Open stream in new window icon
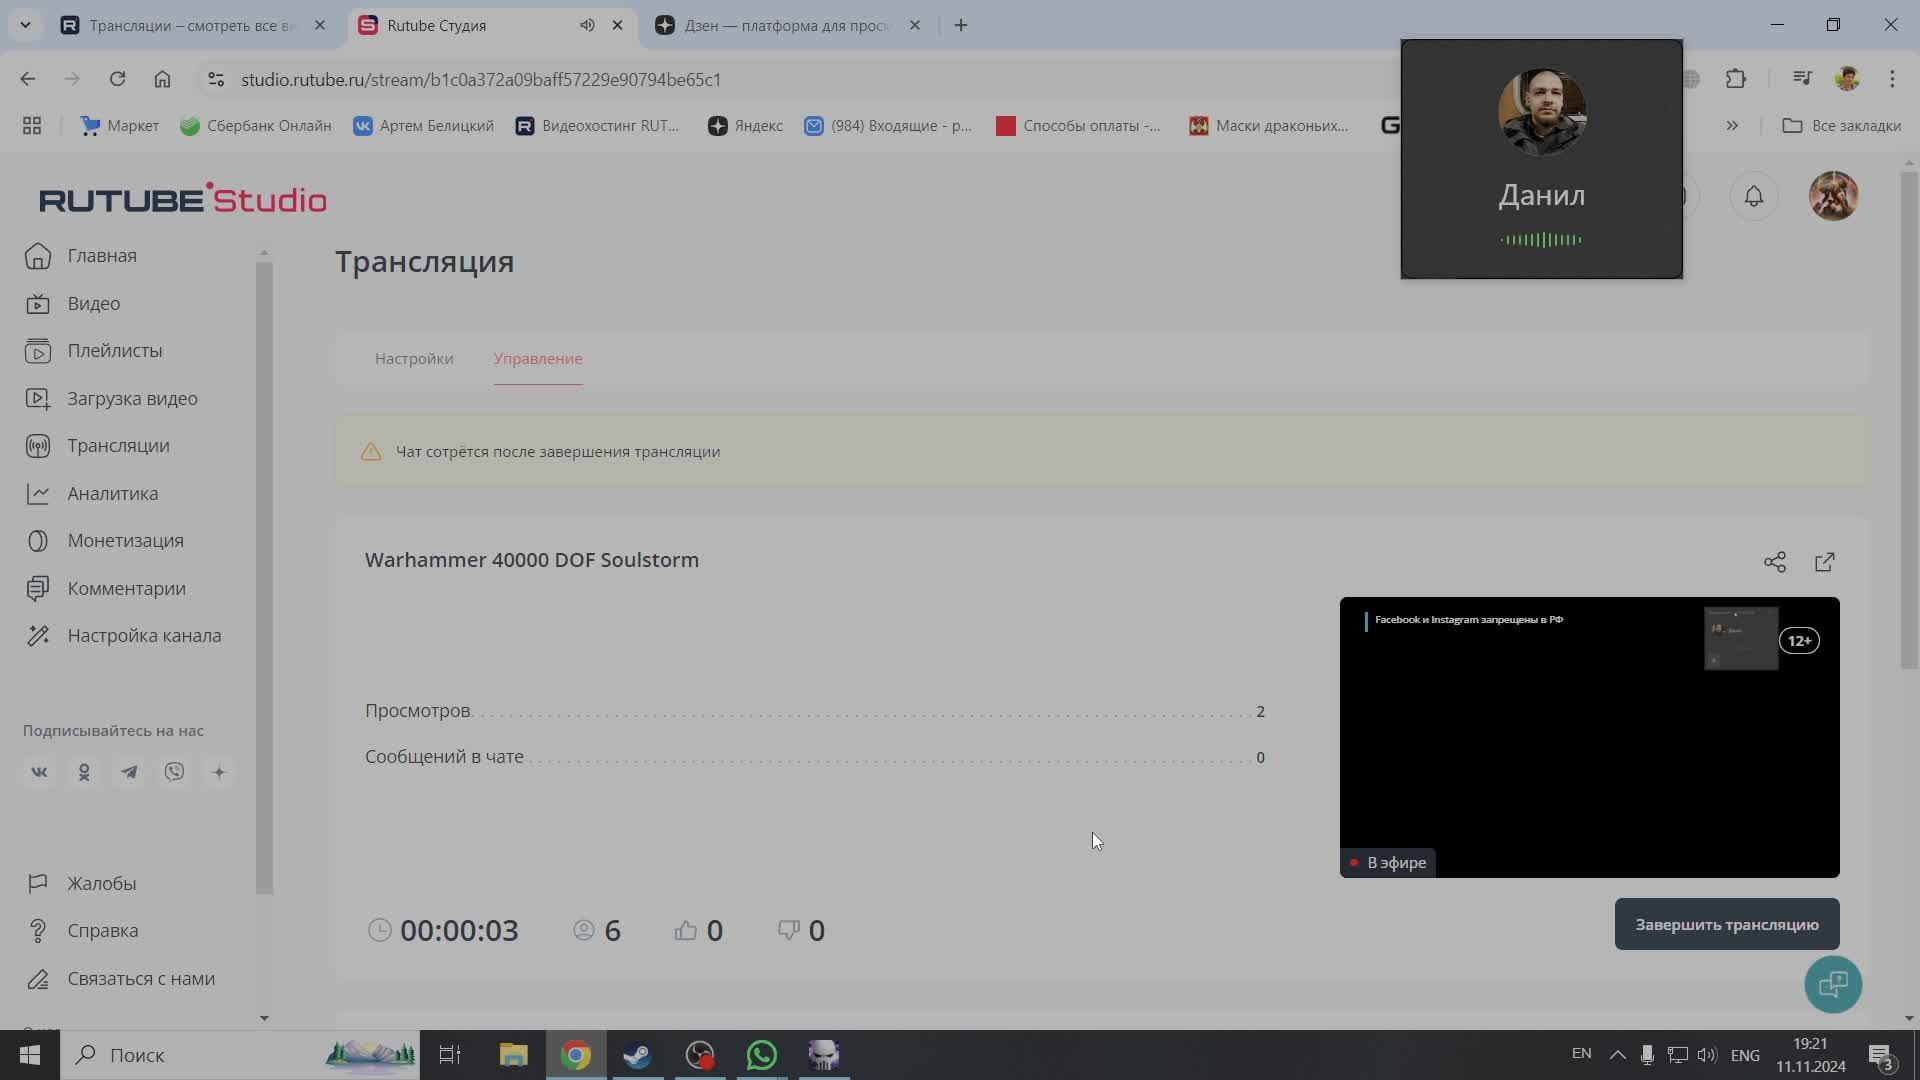1920x1080 pixels. tap(1824, 562)
